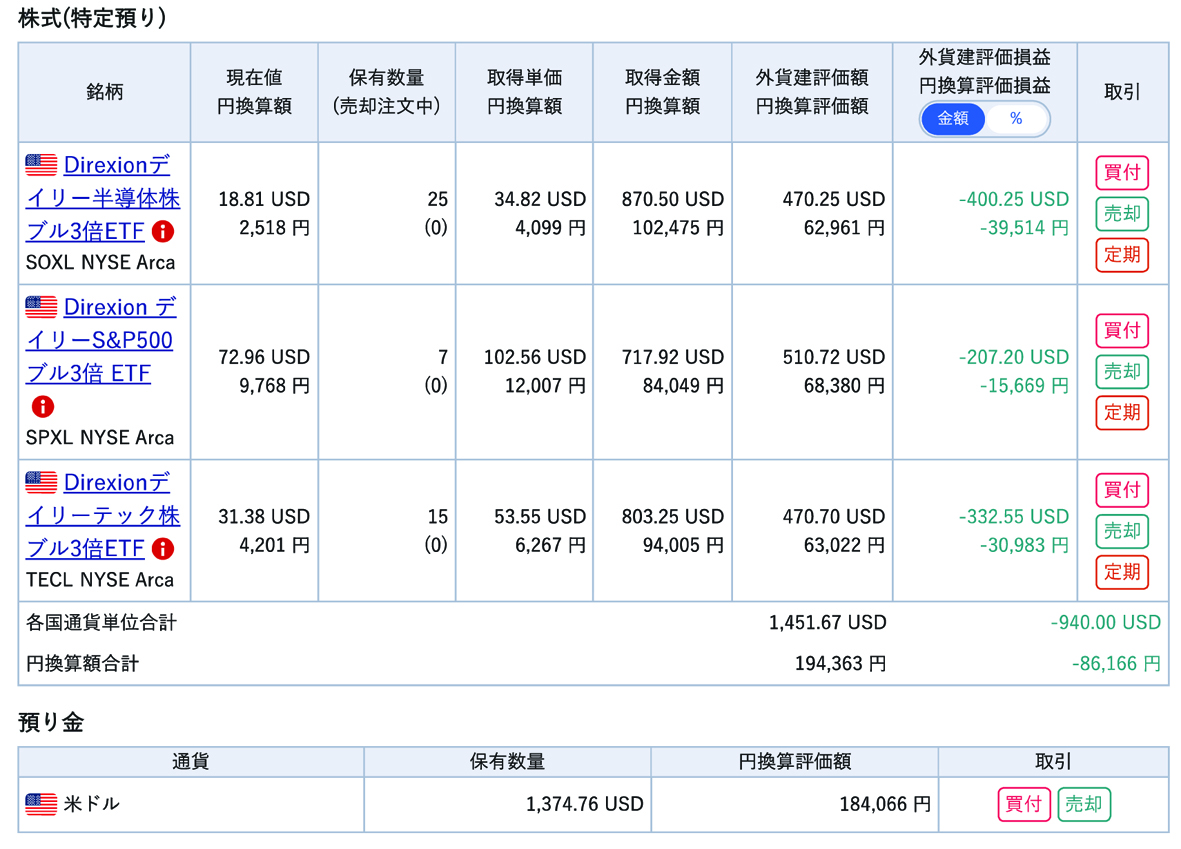Click the -86,166 円 total loss
Image resolution: width=1181 pixels, height=849 pixels.
tap(1116, 664)
